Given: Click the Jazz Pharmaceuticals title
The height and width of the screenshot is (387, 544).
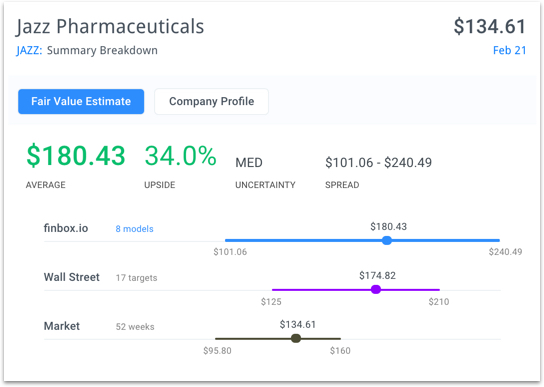Looking at the screenshot, I should tap(110, 26).
